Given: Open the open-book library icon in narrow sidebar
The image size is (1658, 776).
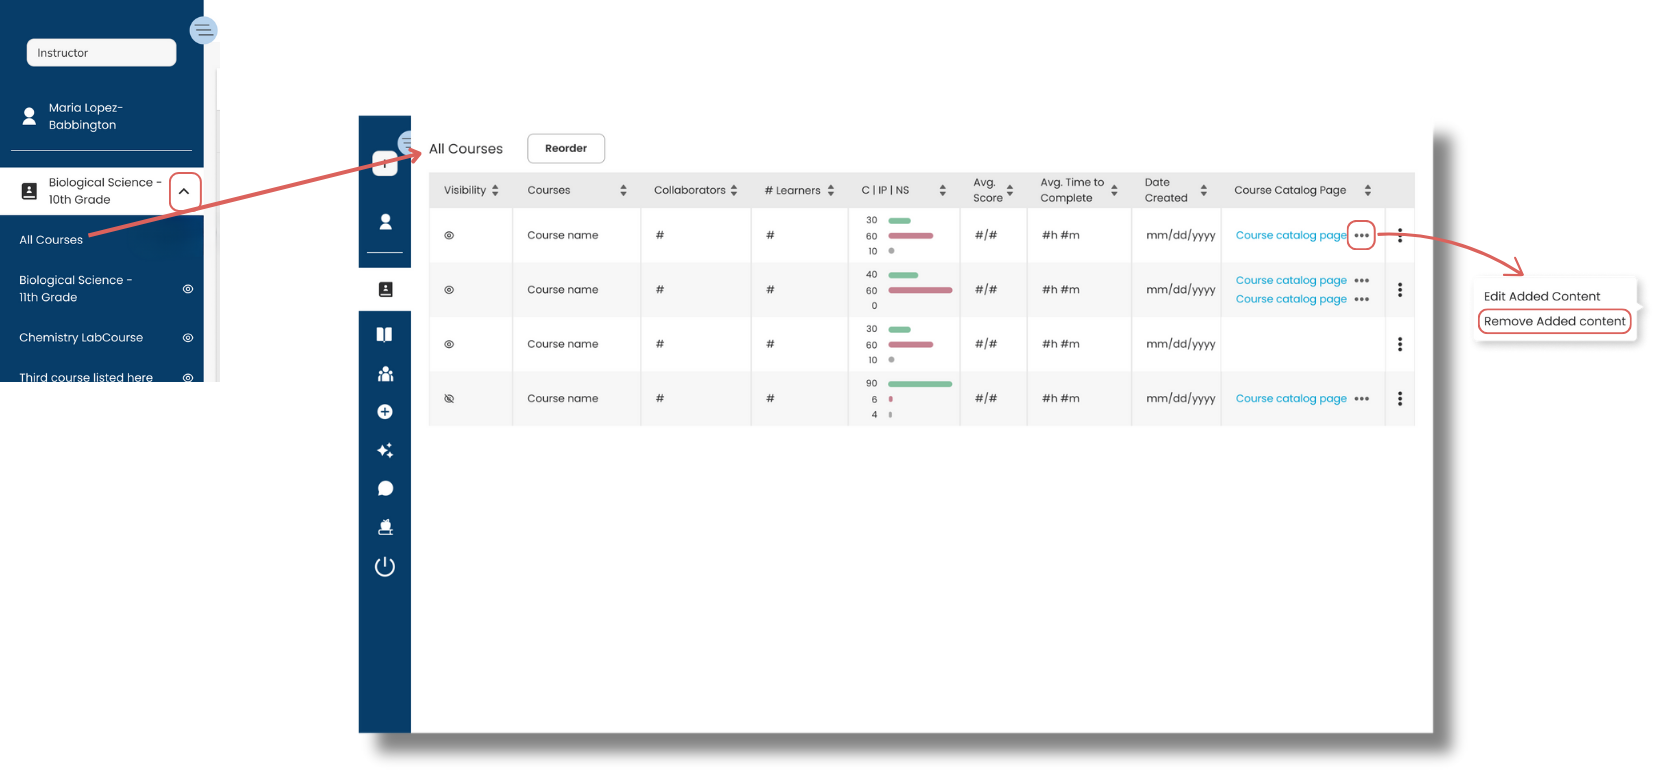Looking at the screenshot, I should (384, 334).
